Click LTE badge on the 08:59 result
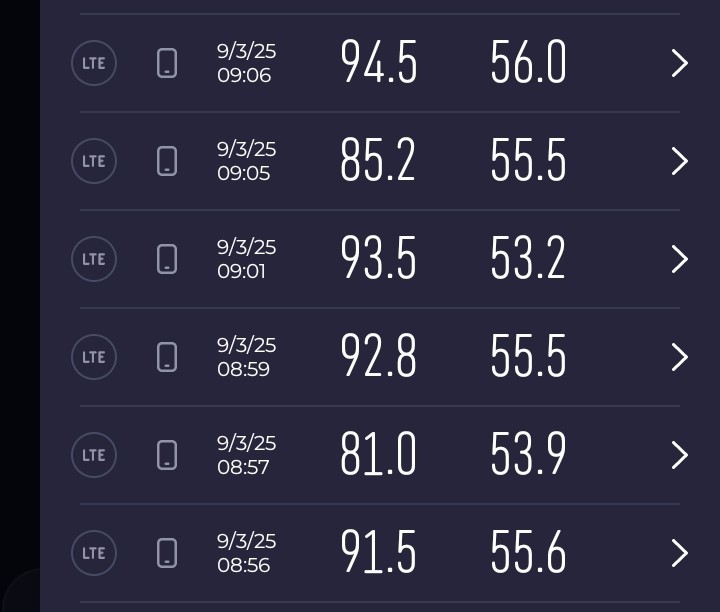The width and height of the screenshot is (720, 612). pyautogui.click(x=94, y=357)
